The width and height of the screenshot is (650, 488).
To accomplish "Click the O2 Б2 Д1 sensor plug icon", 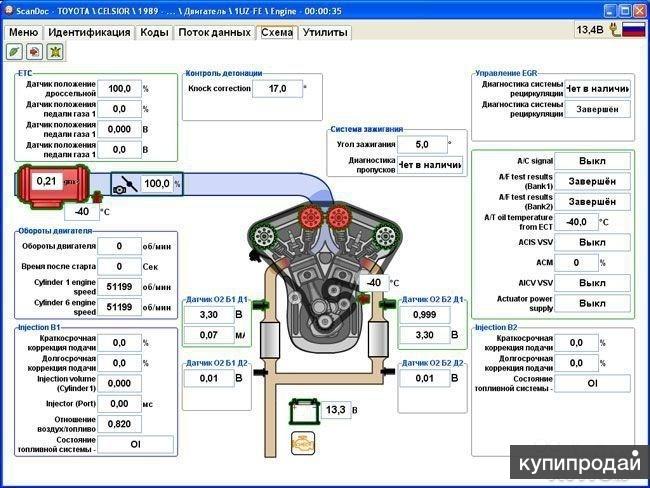I will point(387,306).
